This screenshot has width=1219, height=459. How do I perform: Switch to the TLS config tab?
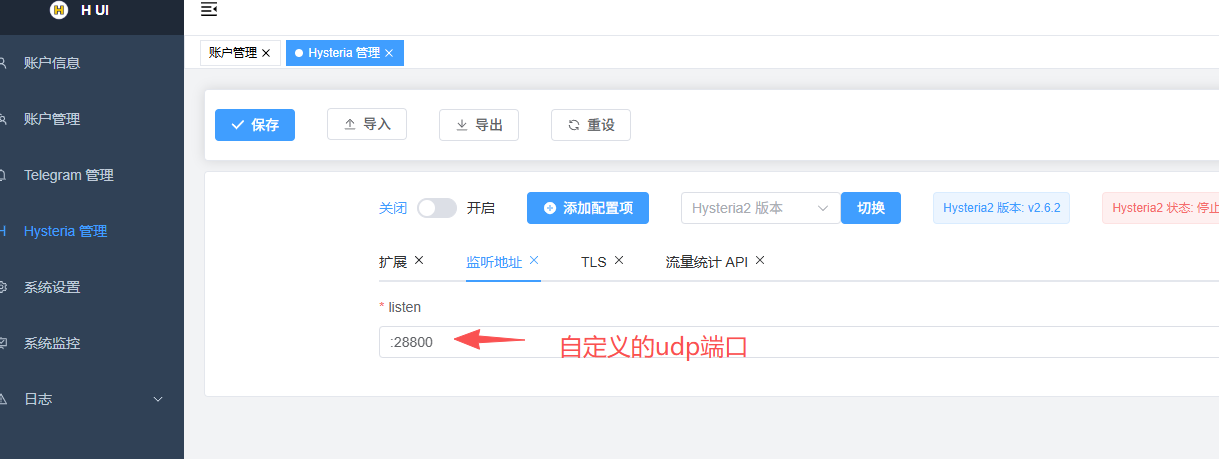pos(594,262)
